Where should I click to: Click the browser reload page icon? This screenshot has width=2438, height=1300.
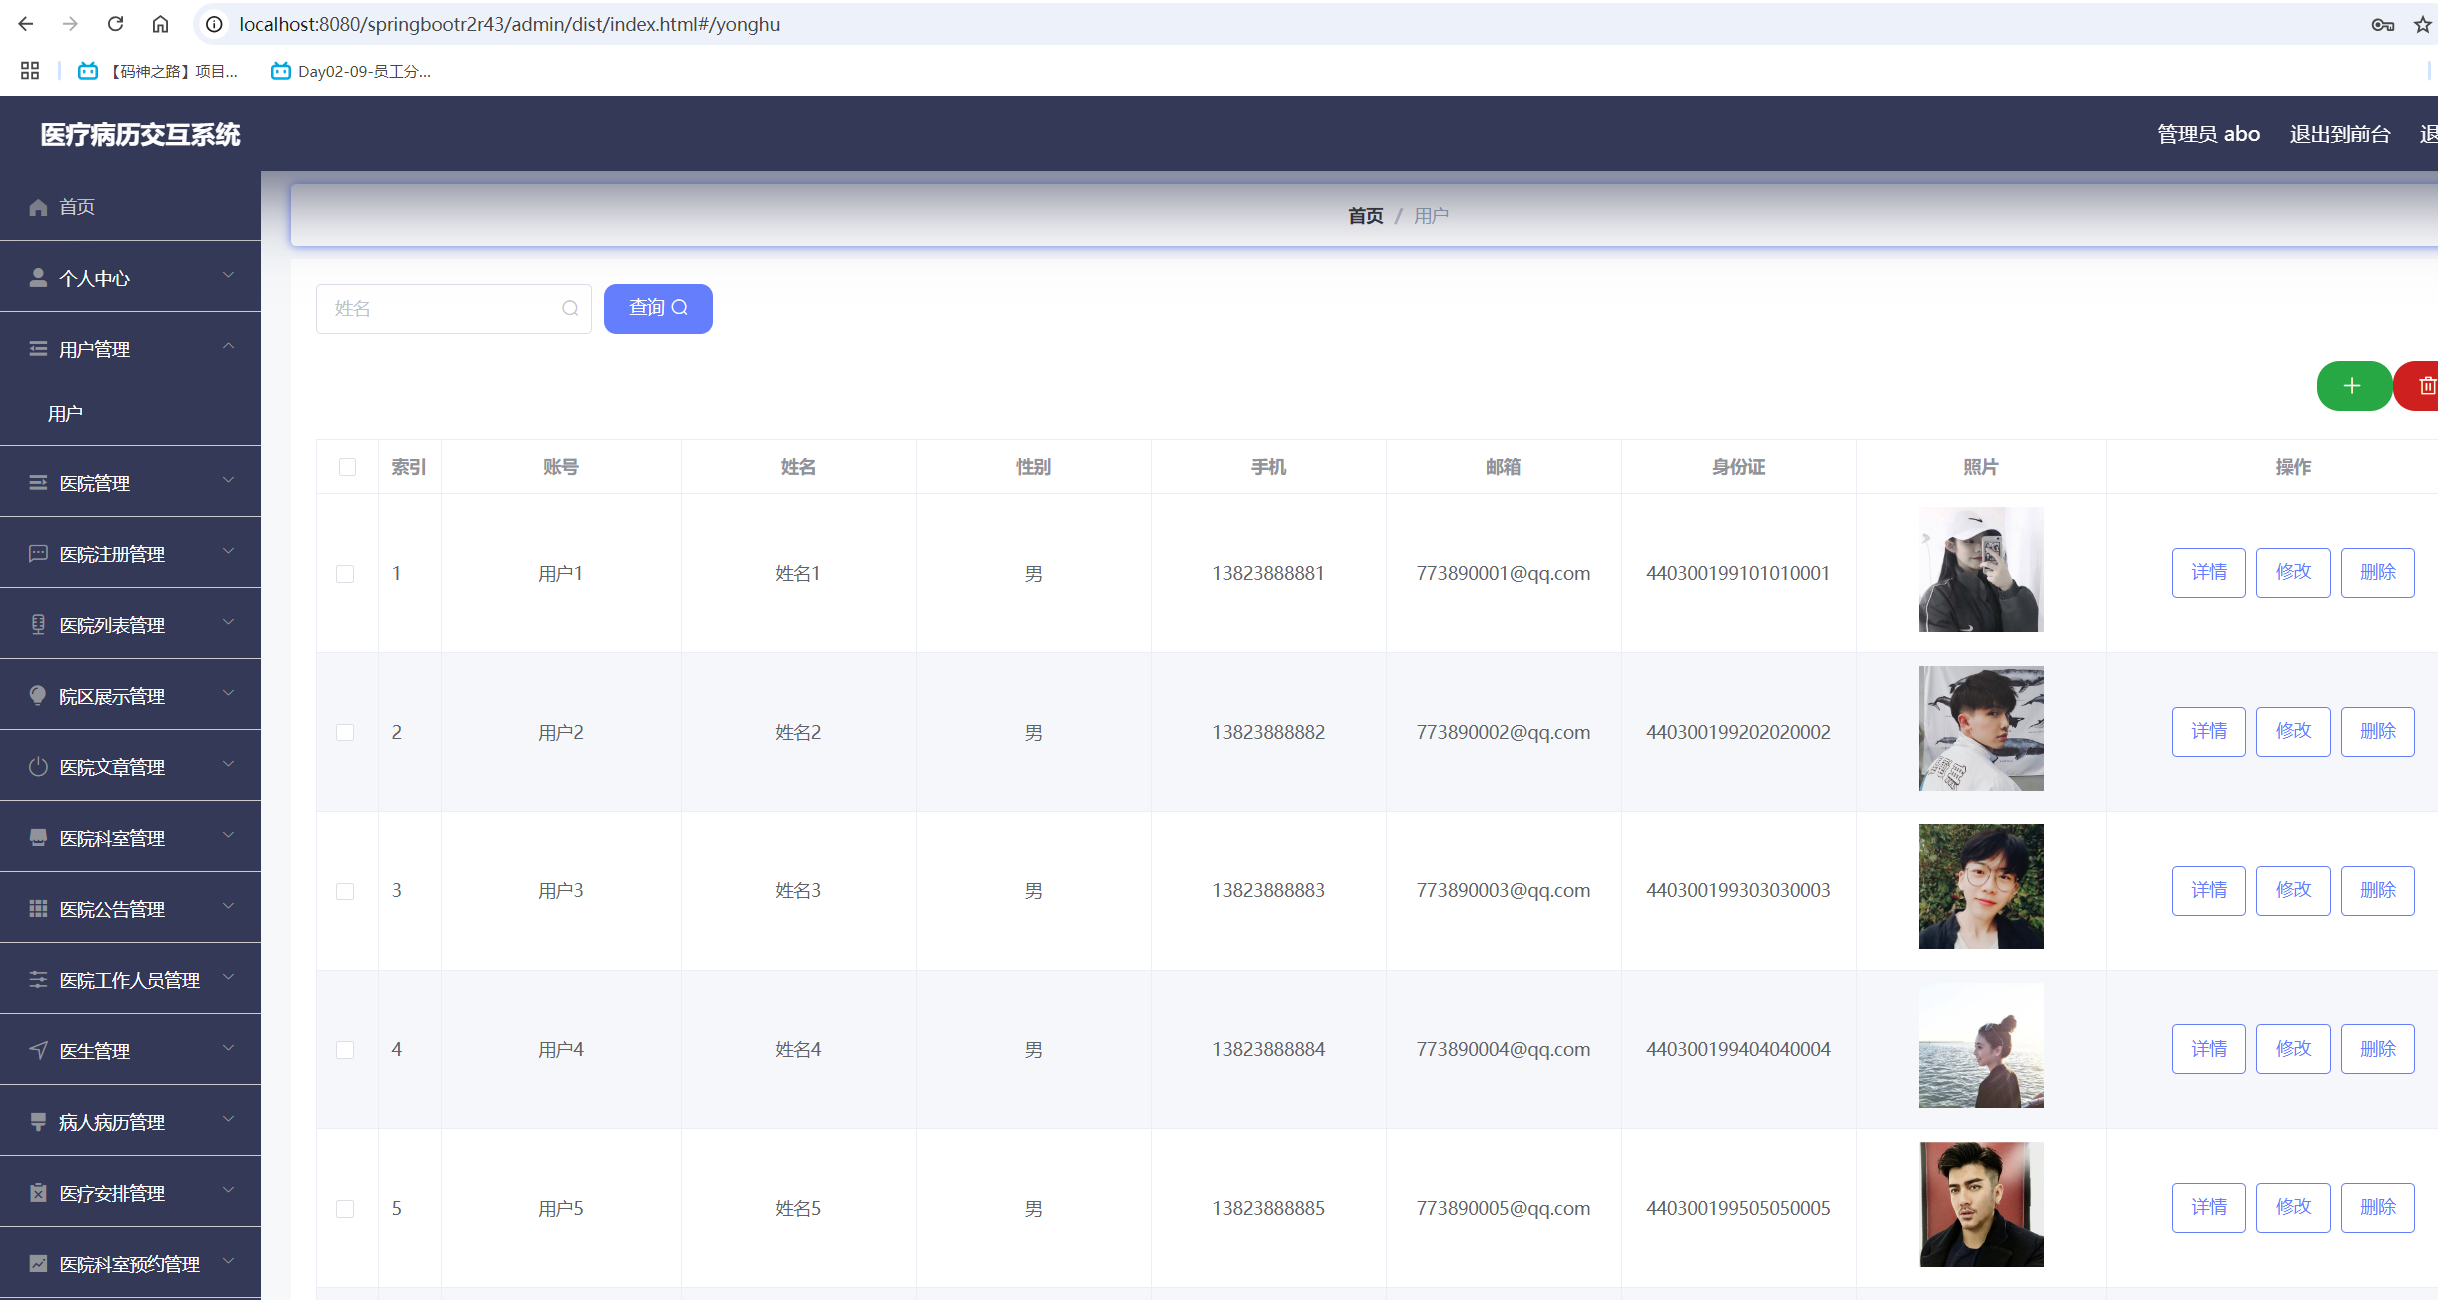click(x=116, y=24)
